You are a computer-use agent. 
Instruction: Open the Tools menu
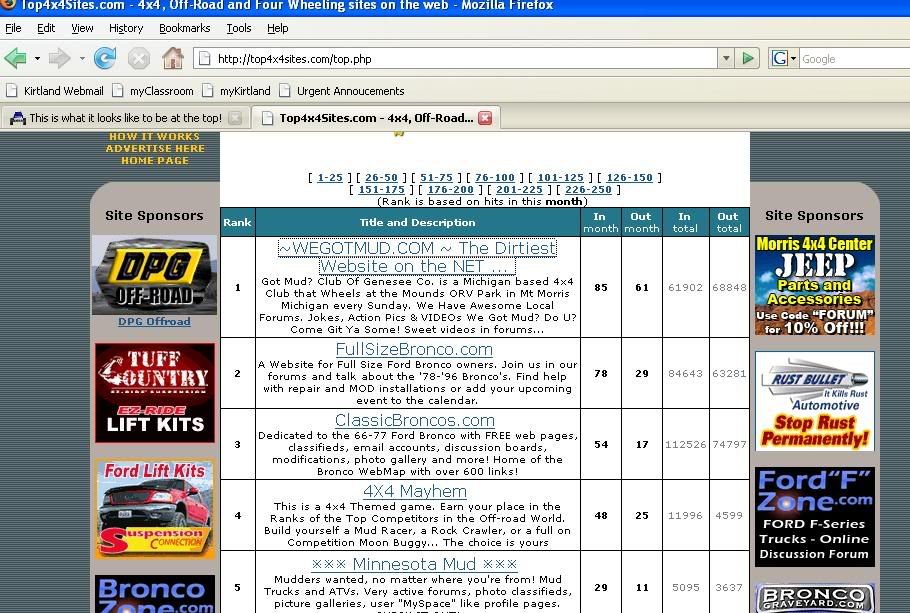click(238, 28)
